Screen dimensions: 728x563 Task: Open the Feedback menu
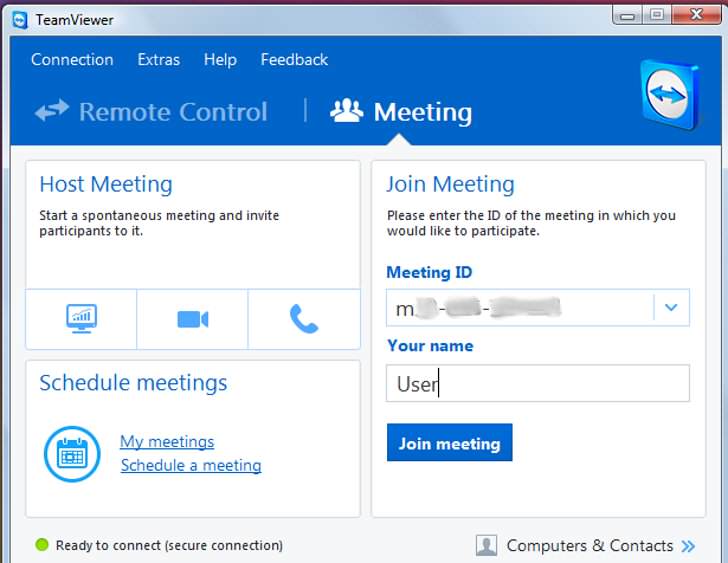point(294,60)
